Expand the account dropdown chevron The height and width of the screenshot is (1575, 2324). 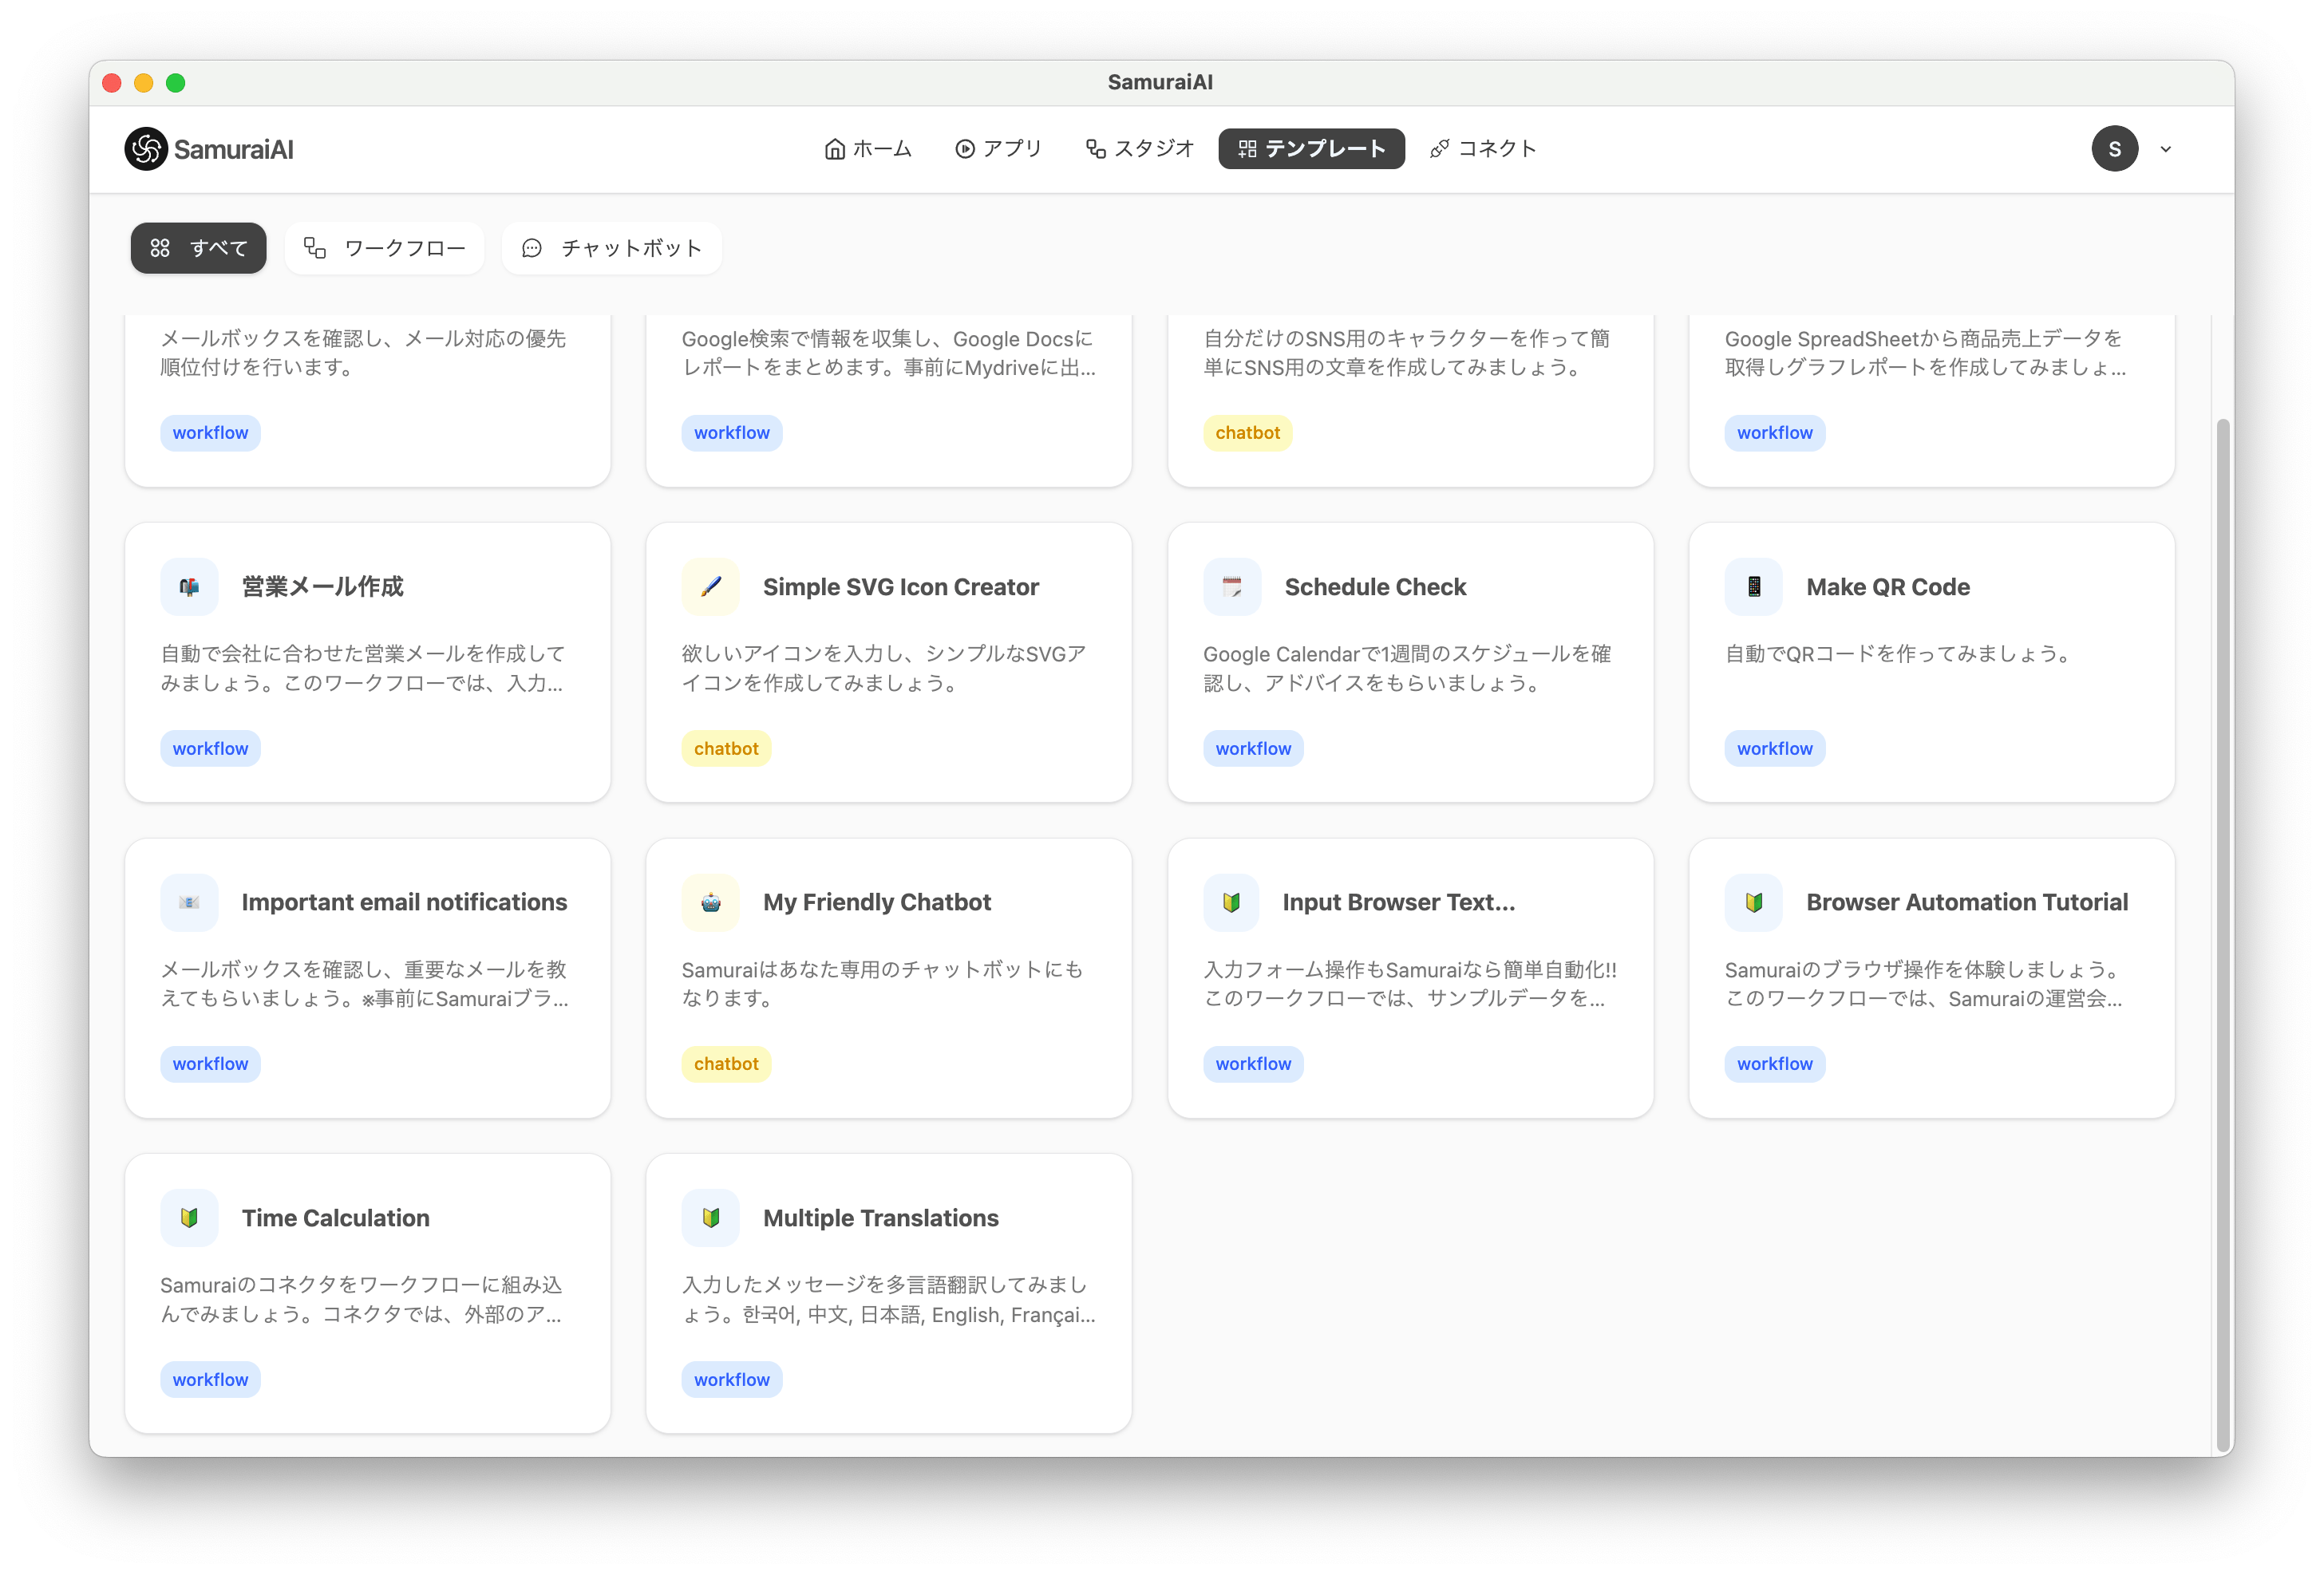click(2165, 149)
